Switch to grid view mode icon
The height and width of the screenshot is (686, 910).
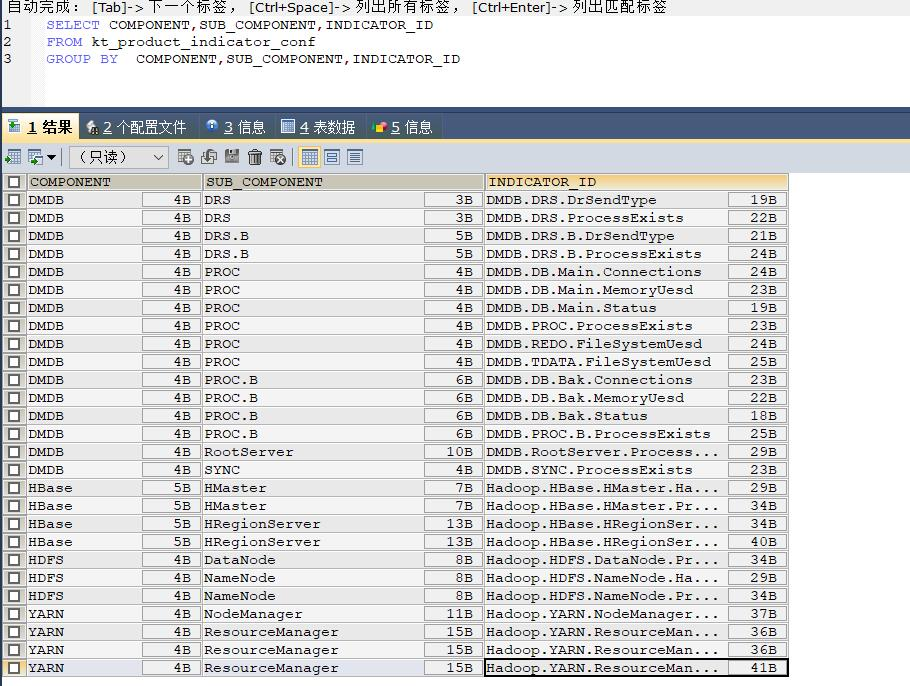click(310, 157)
